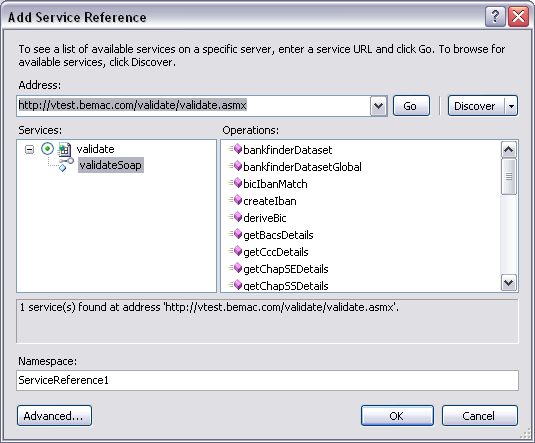Collapse the validate service tree node

30,149
